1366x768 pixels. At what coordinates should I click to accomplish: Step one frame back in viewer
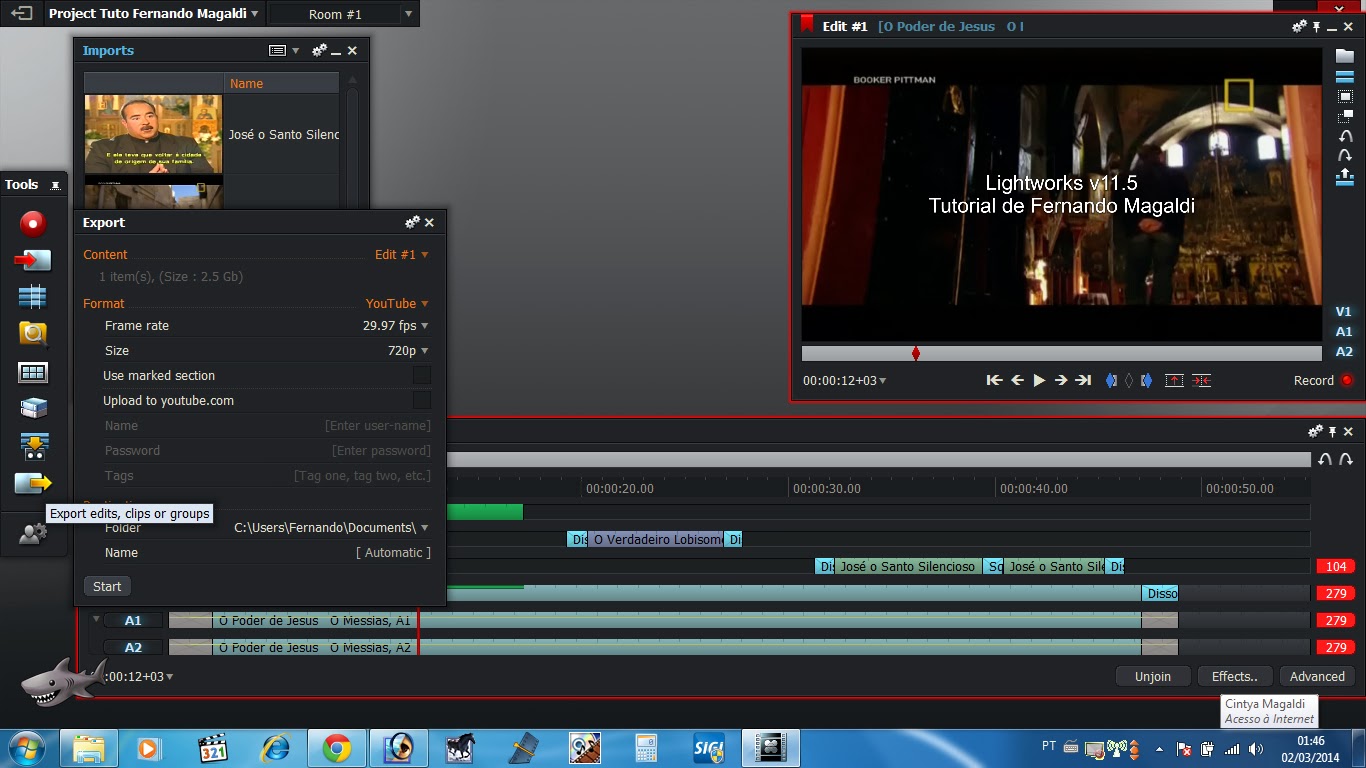coord(1017,380)
